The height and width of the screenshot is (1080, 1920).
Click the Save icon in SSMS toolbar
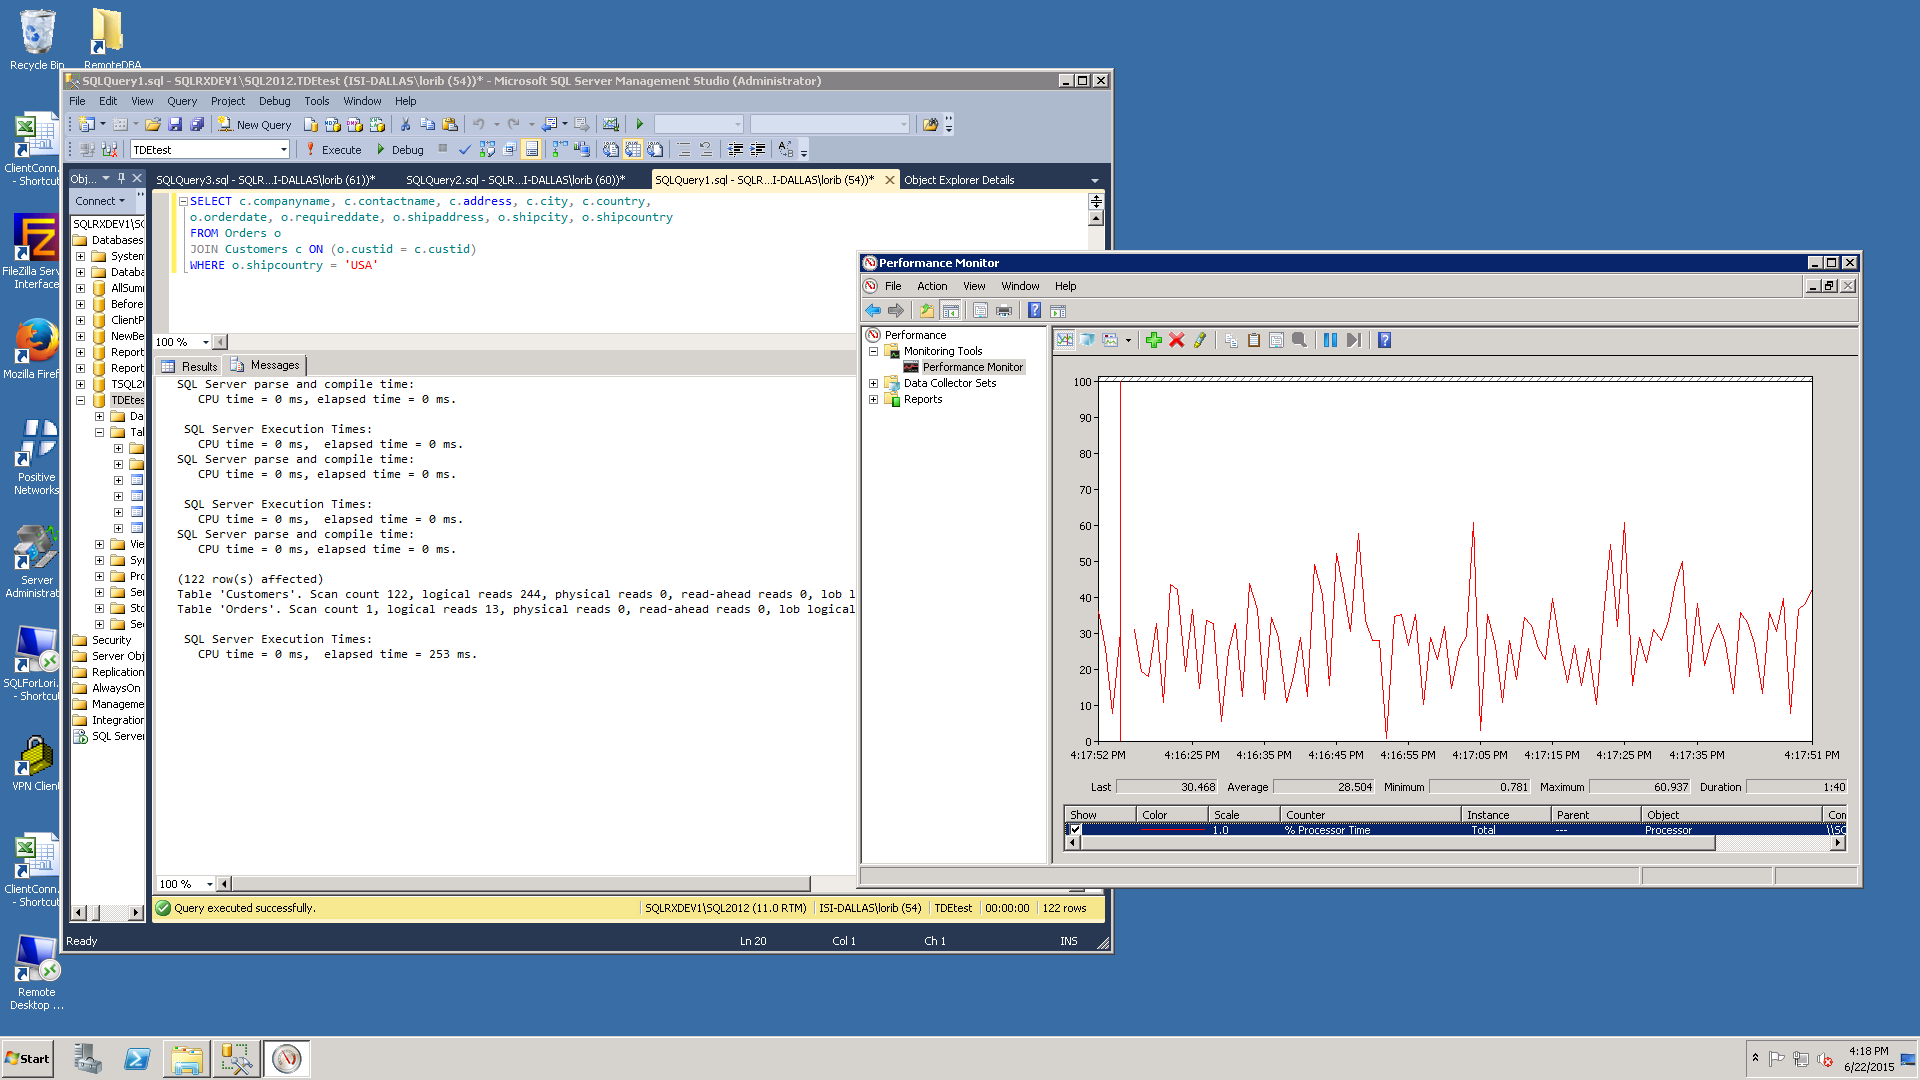175,125
